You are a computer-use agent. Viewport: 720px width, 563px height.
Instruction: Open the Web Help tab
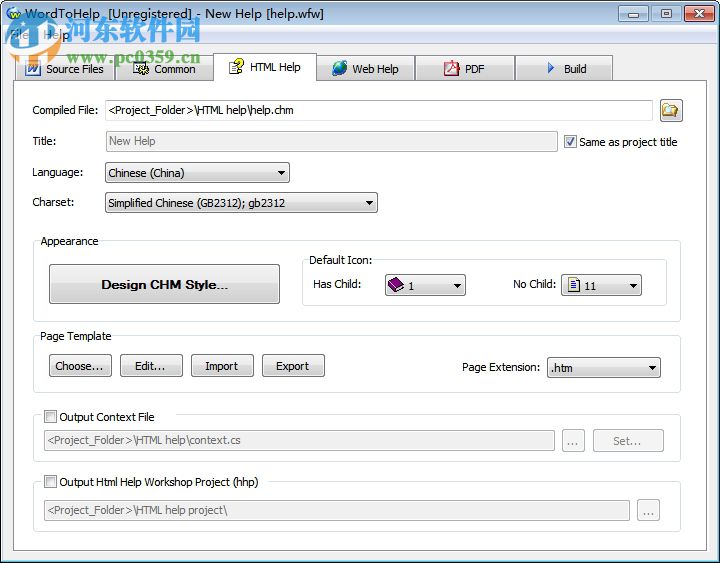[366, 69]
